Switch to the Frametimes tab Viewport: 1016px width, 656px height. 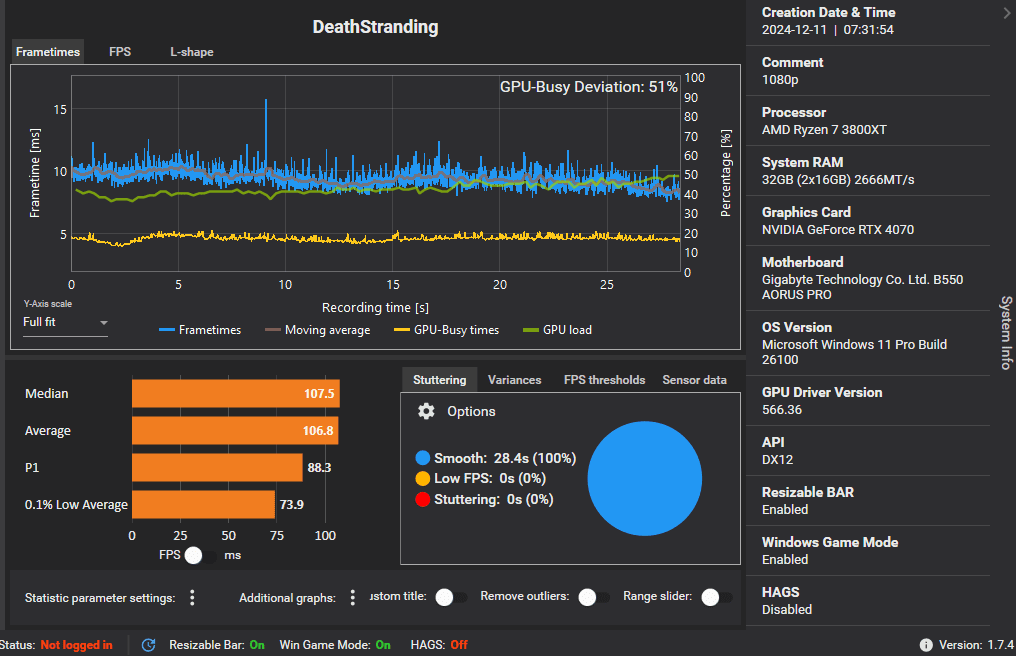(x=48, y=52)
